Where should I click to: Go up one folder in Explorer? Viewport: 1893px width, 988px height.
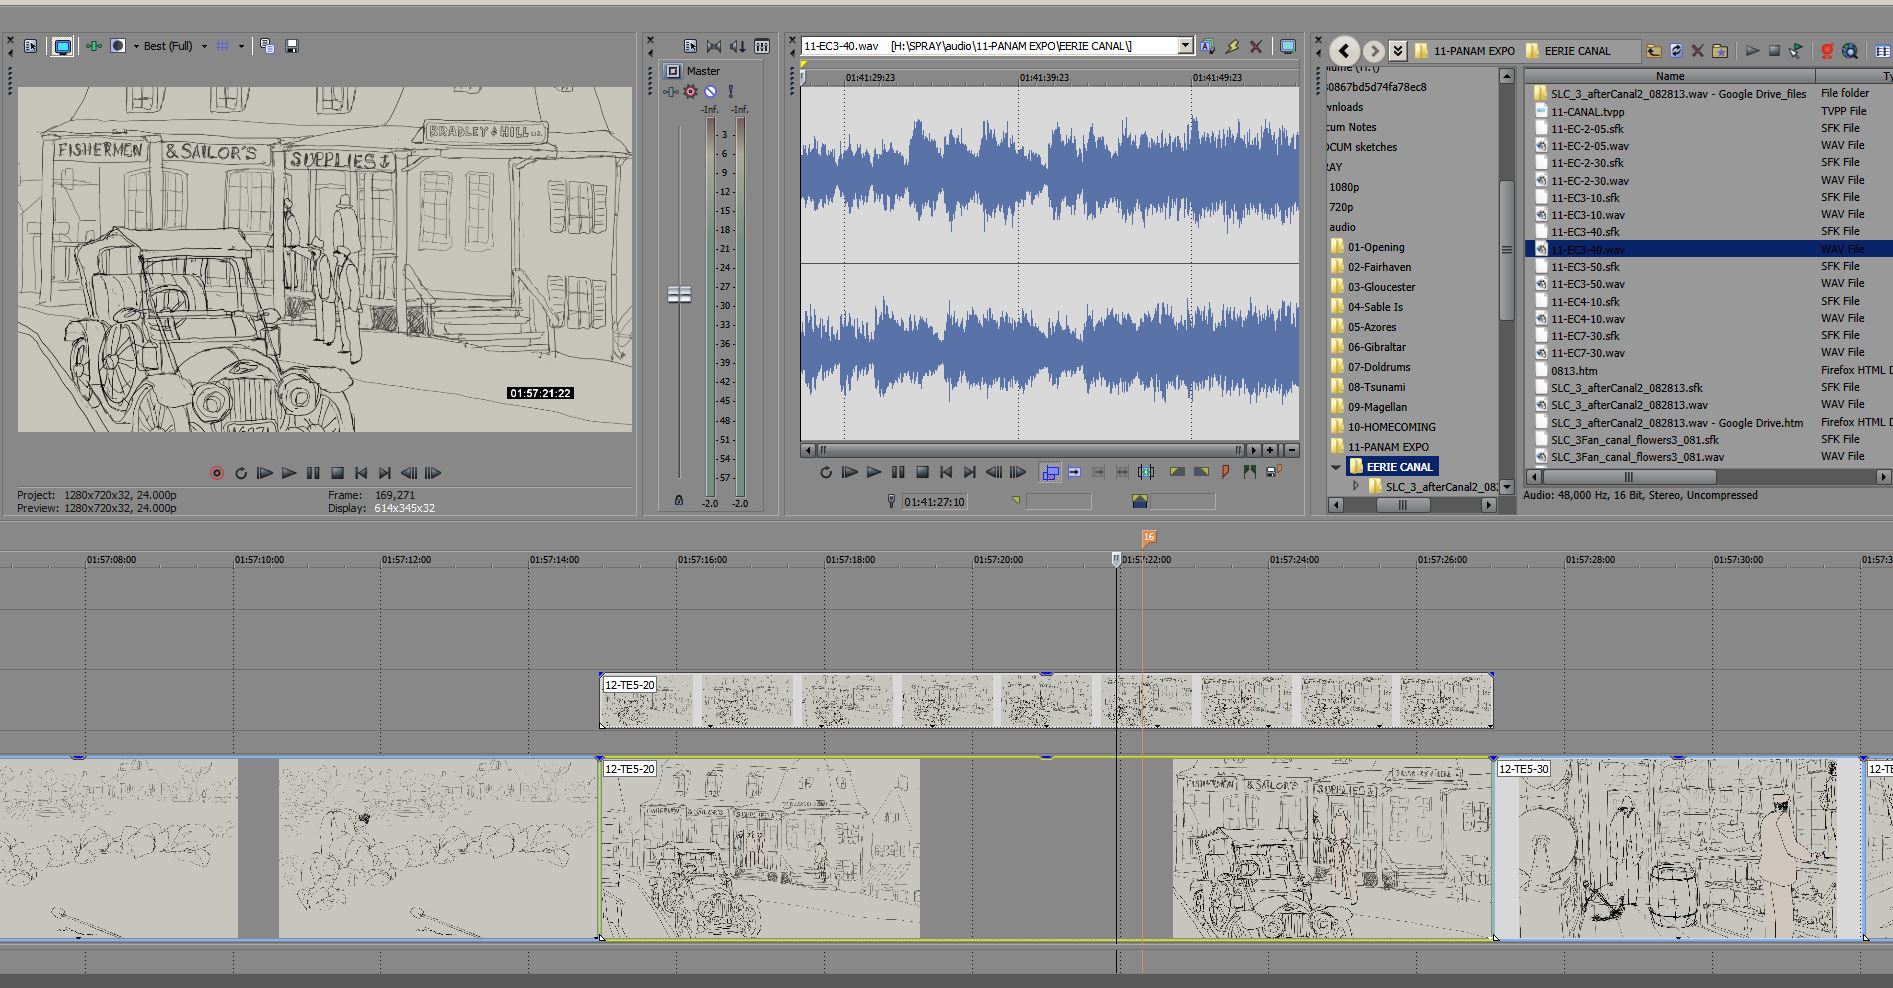[x=1653, y=50]
